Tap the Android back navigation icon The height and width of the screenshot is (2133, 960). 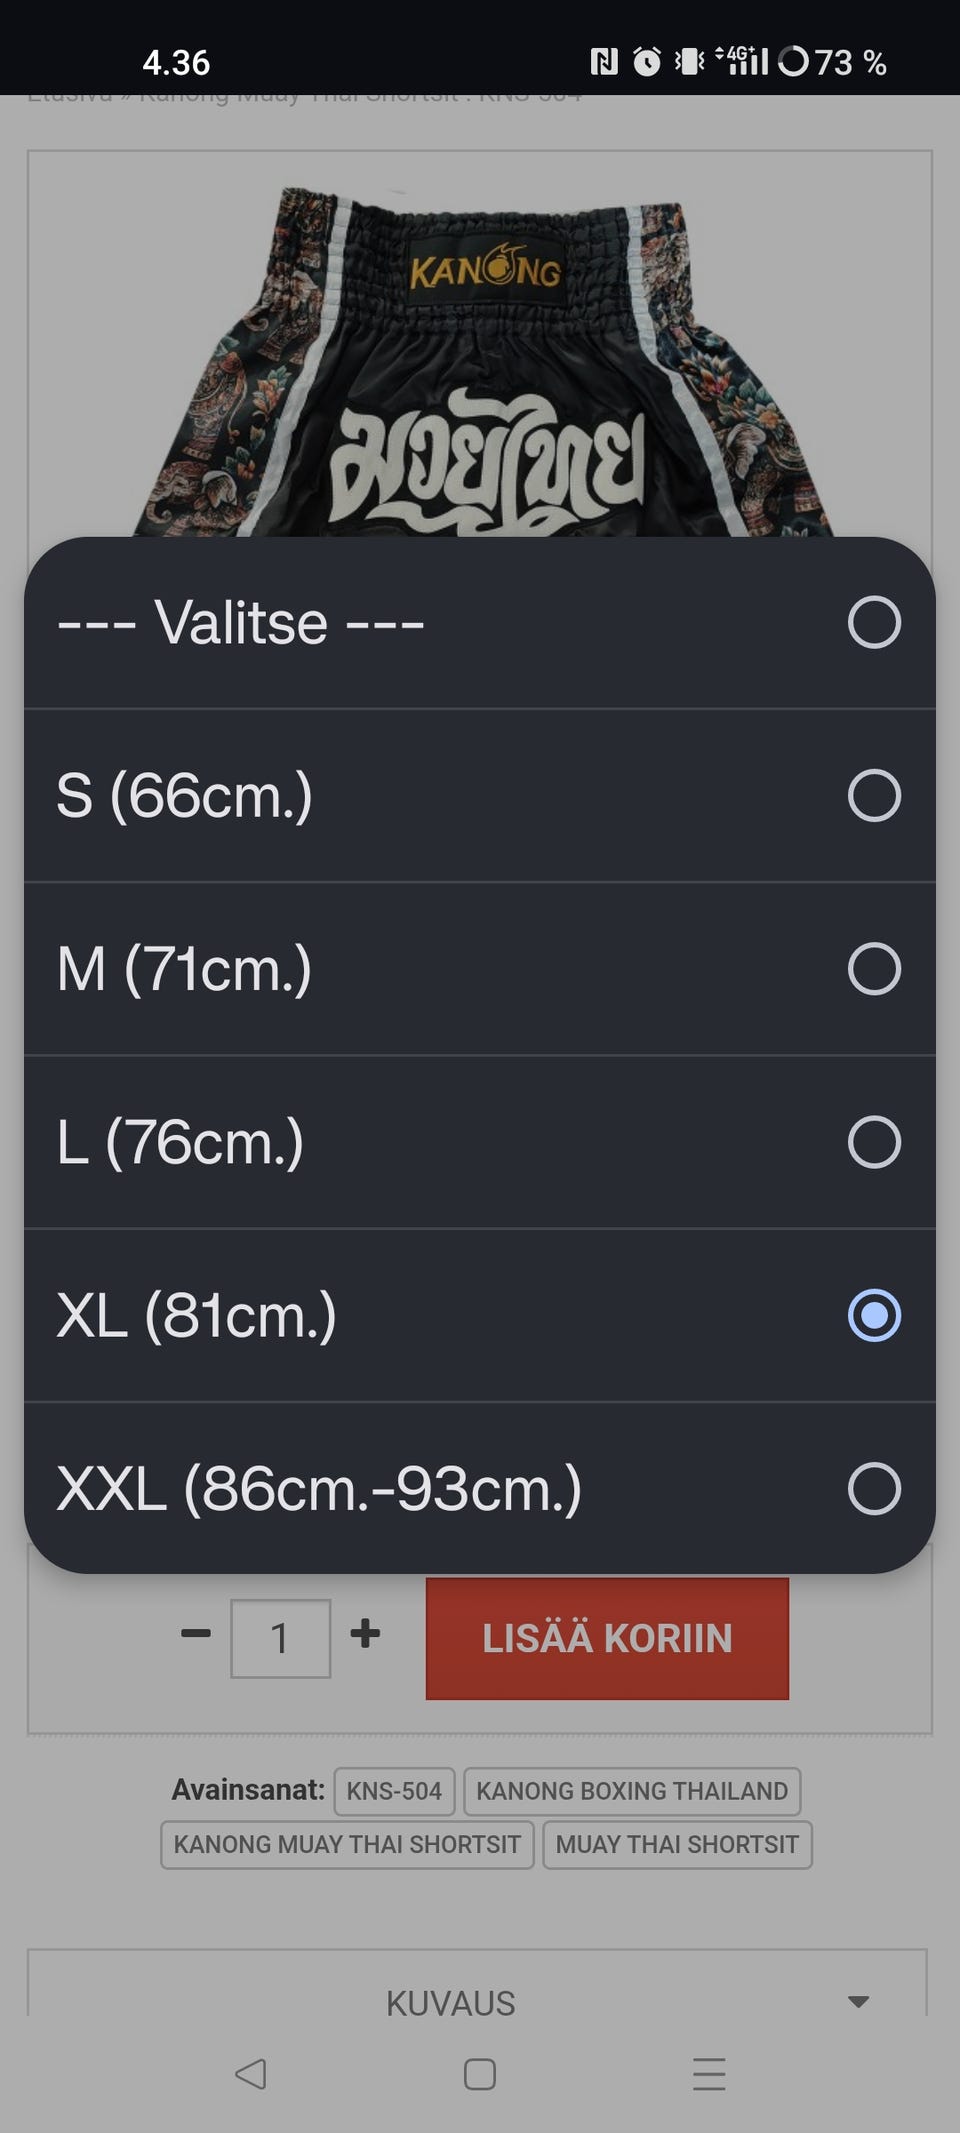[251, 2074]
